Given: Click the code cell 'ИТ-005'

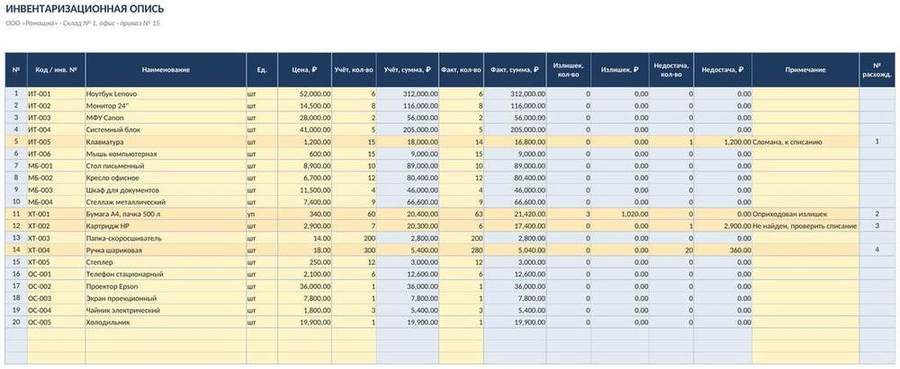Looking at the screenshot, I should coord(56,142).
